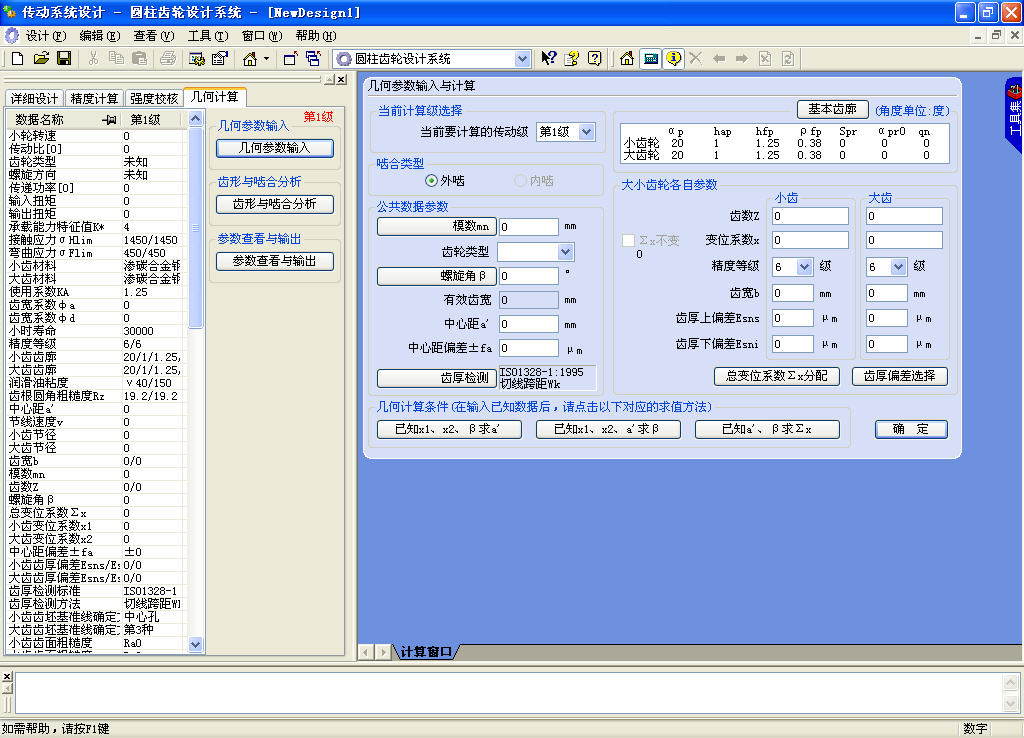The height and width of the screenshot is (738, 1024).
Task: Click the Copy toolbar icon
Action: pyautogui.click(x=116, y=59)
